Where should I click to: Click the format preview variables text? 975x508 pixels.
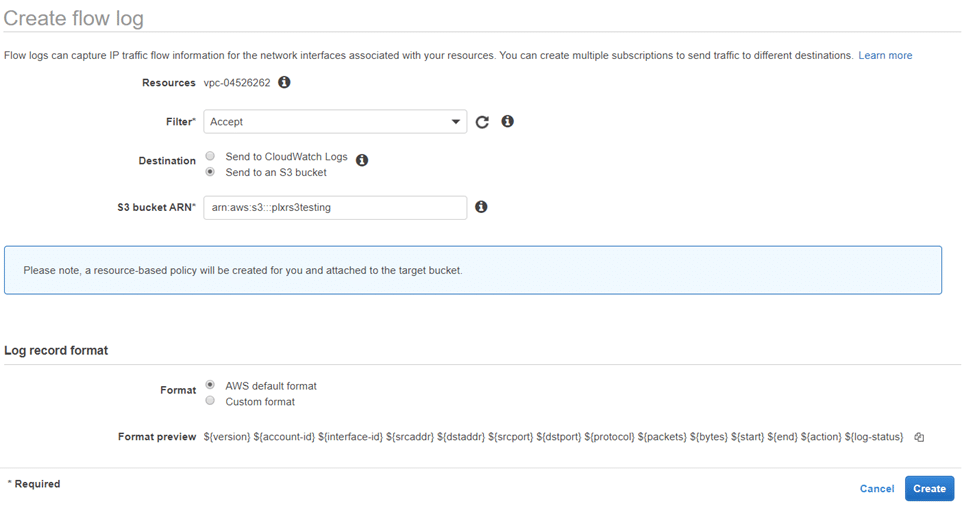click(553, 437)
